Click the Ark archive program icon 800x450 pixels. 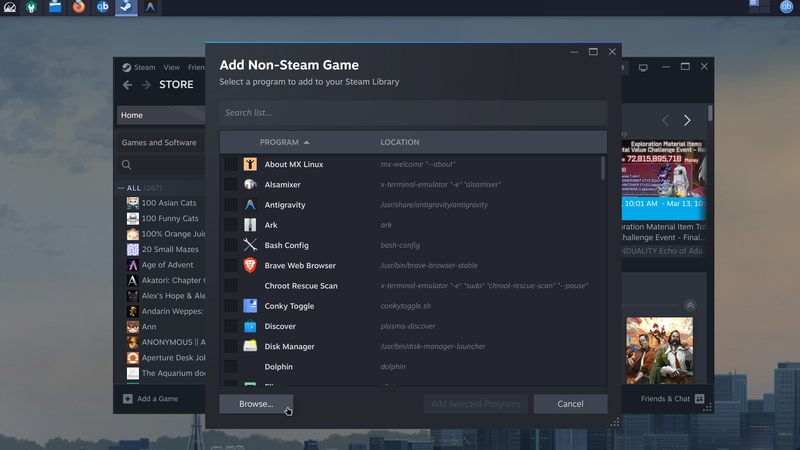[250, 224]
